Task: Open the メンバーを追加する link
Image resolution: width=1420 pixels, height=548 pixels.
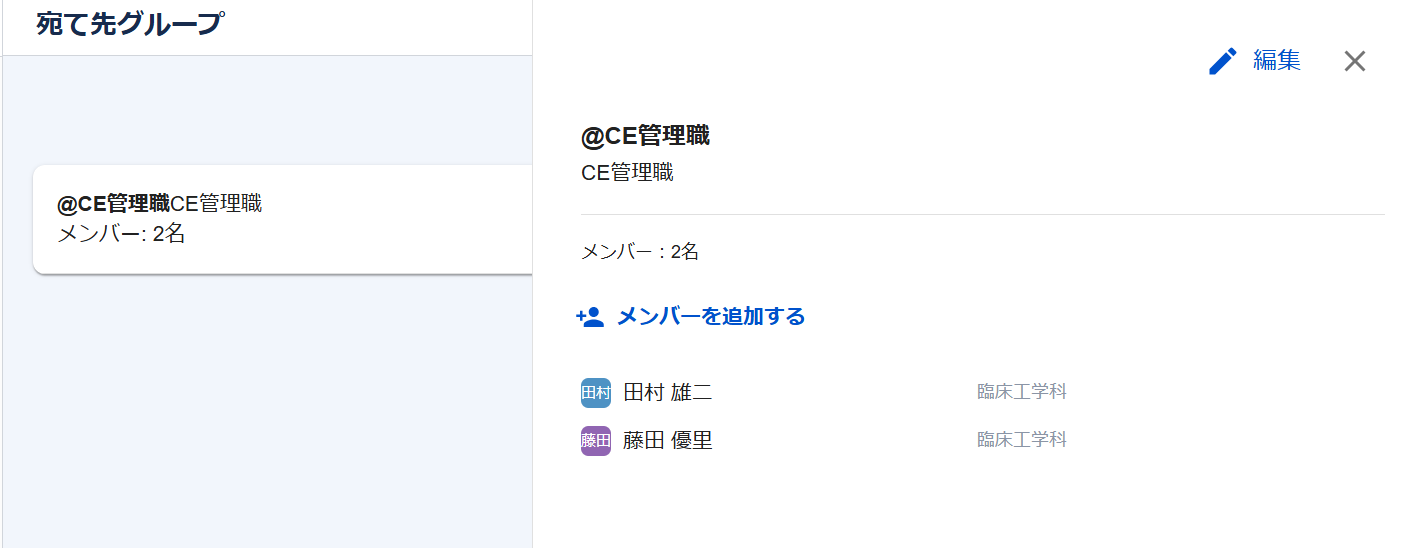Action: pos(710,317)
